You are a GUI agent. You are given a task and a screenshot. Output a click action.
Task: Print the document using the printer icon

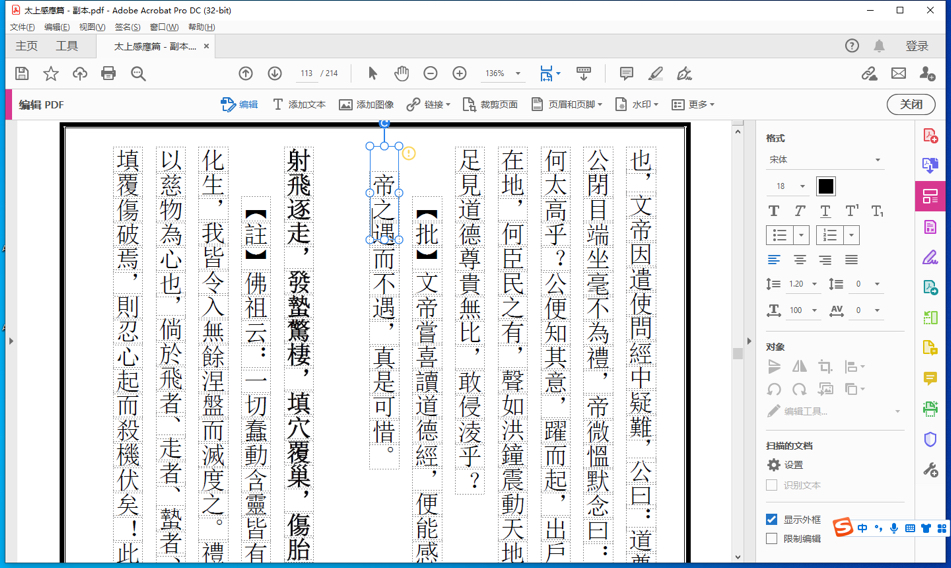coord(108,74)
